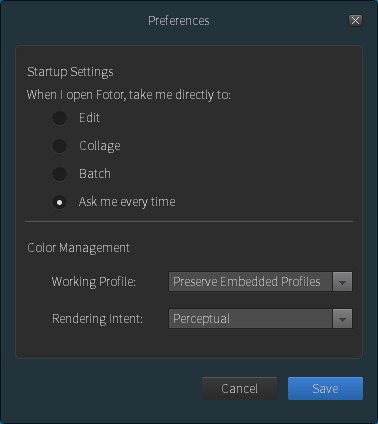Click the 'Edit' option label text
378x424 pixels.
89,118
